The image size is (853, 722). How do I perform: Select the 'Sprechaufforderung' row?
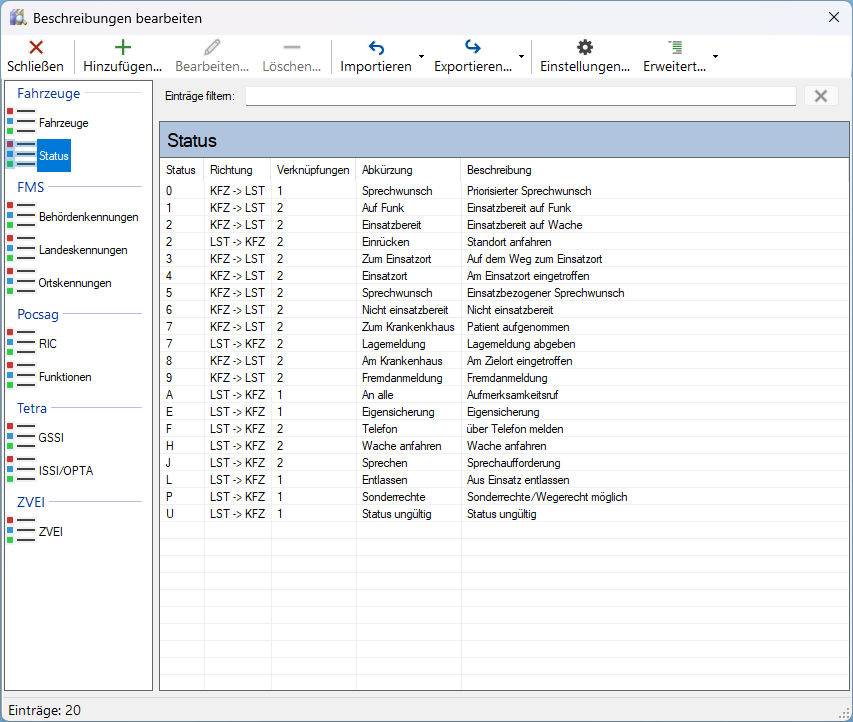(504, 463)
